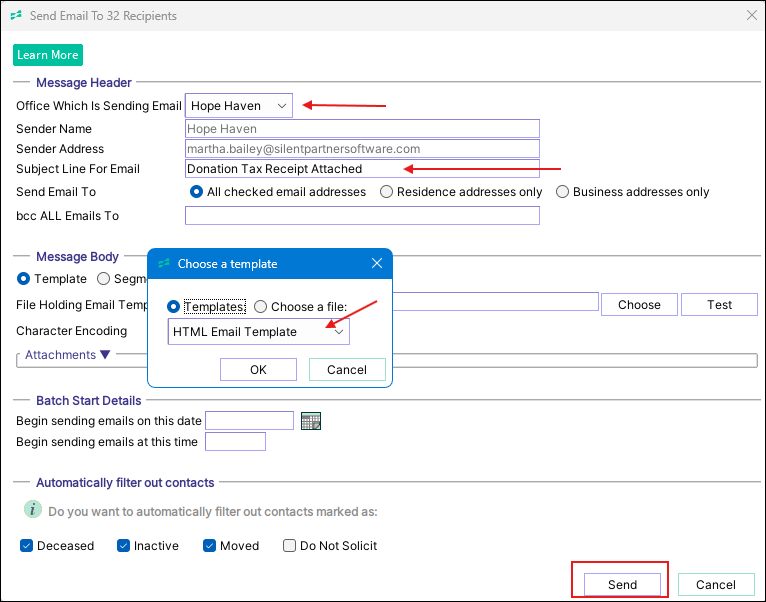Uncheck the Deceased checkbox
The height and width of the screenshot is (602, 766).
25,546
